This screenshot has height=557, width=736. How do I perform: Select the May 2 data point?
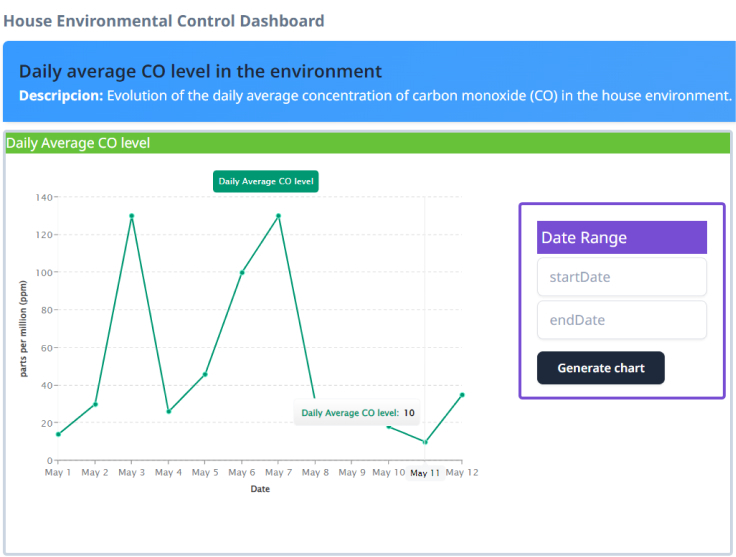tap(95, 404)
